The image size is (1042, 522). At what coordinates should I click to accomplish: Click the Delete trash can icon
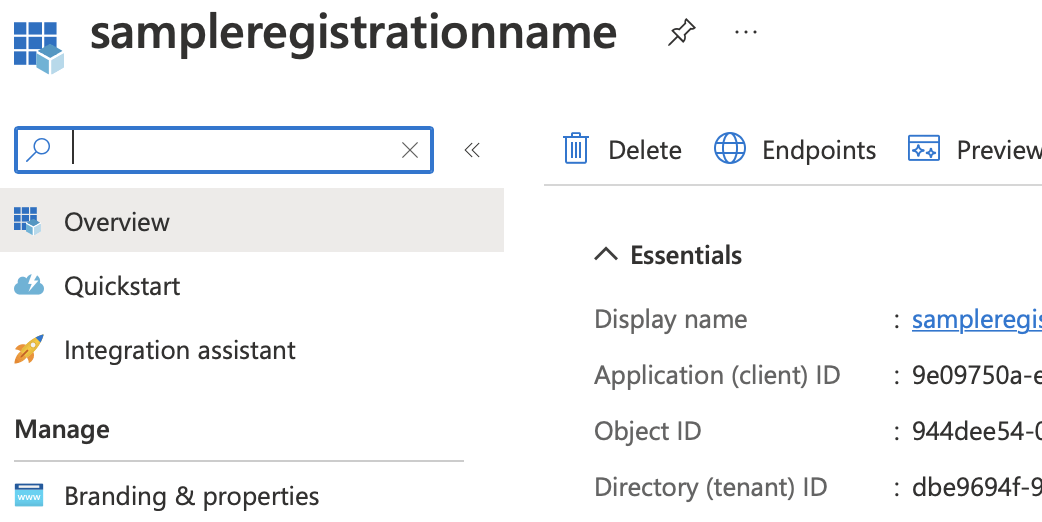(576, 150)
